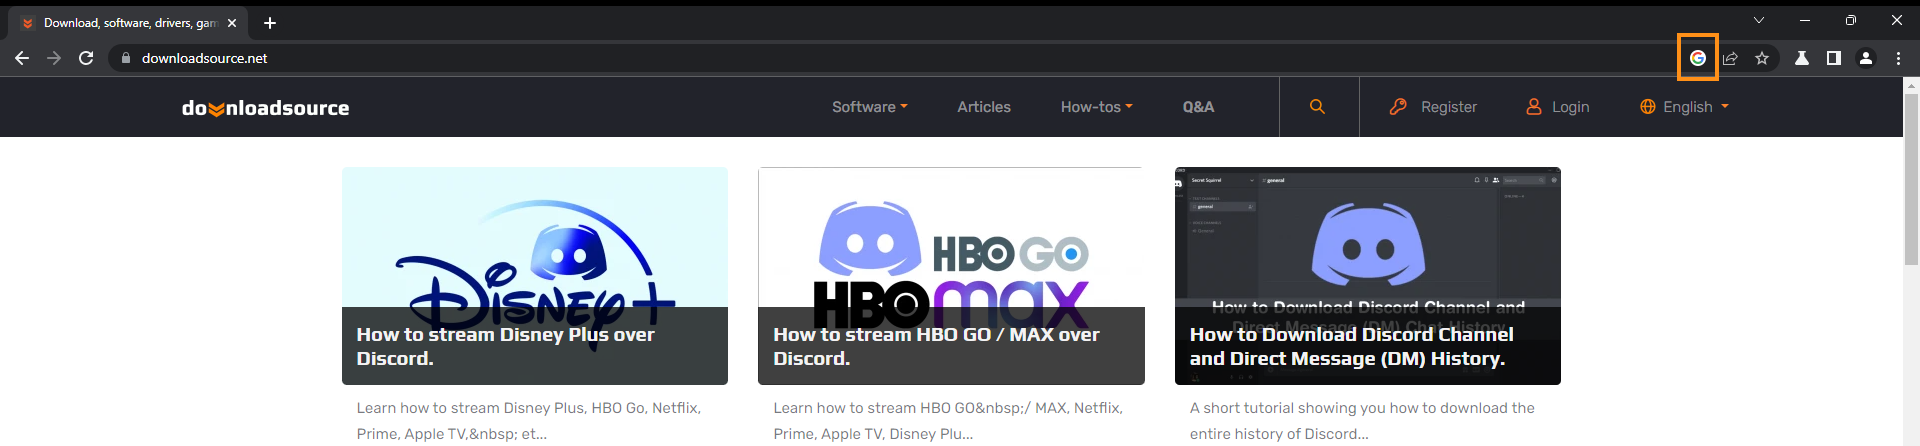Reload the downloadsource.net page
The image size is (1920, 446).
coord(86,58)
